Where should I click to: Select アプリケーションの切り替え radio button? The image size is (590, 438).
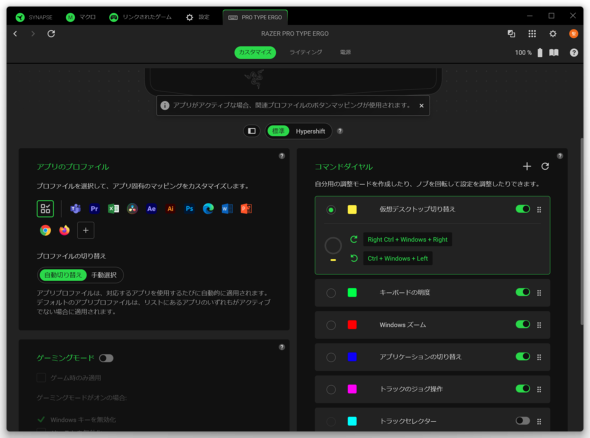click(331, 357)
